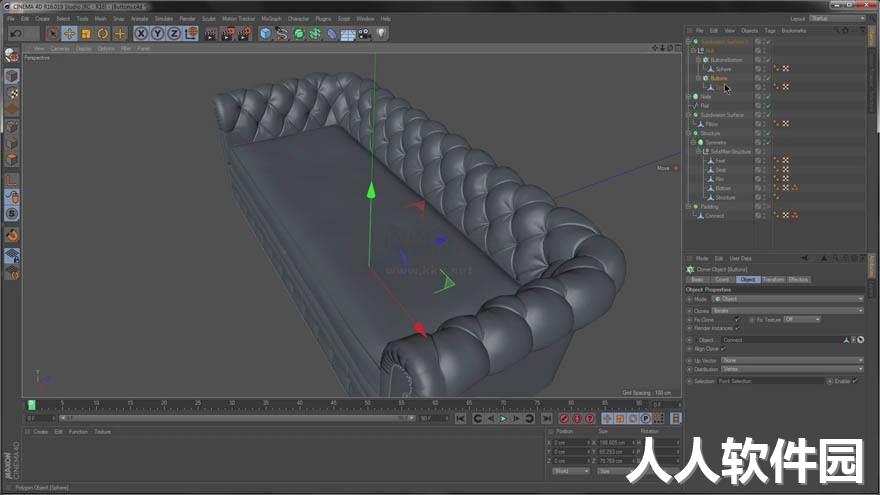
Task: Open the material manager Create menu
Action: (41, 432)
